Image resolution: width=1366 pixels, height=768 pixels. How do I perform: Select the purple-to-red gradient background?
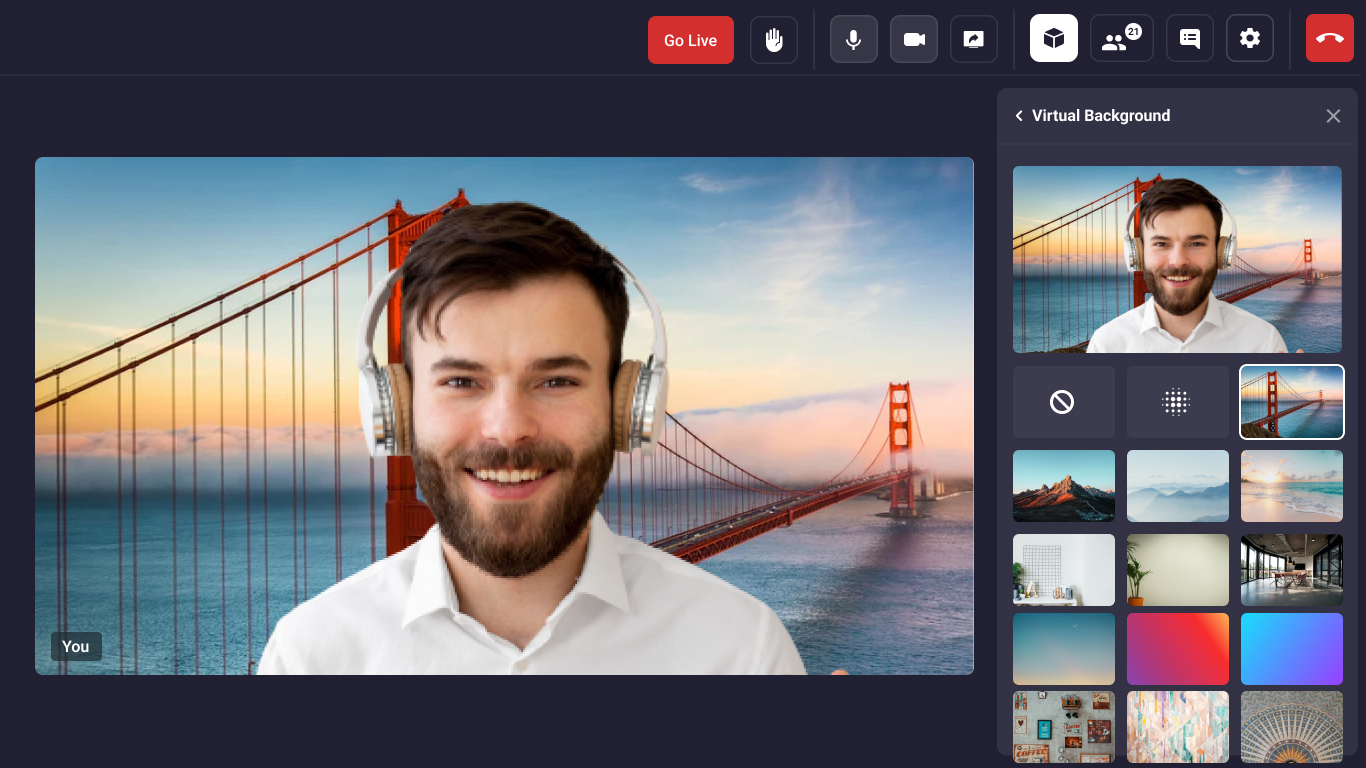pos(1178,649)
